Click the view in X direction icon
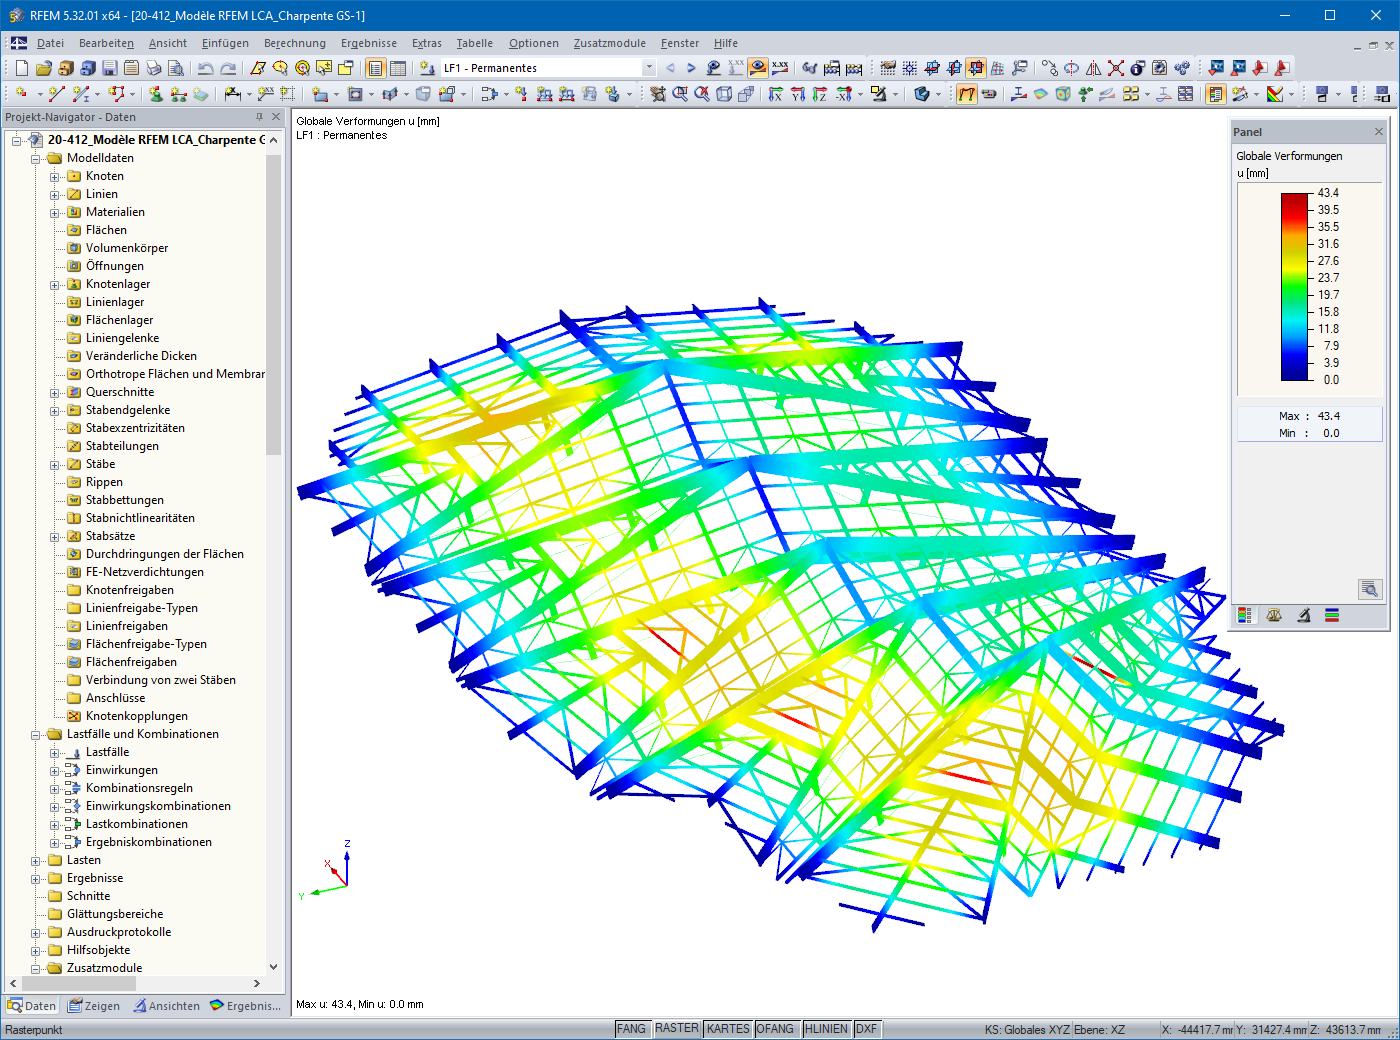 click(x=776, y=94)
